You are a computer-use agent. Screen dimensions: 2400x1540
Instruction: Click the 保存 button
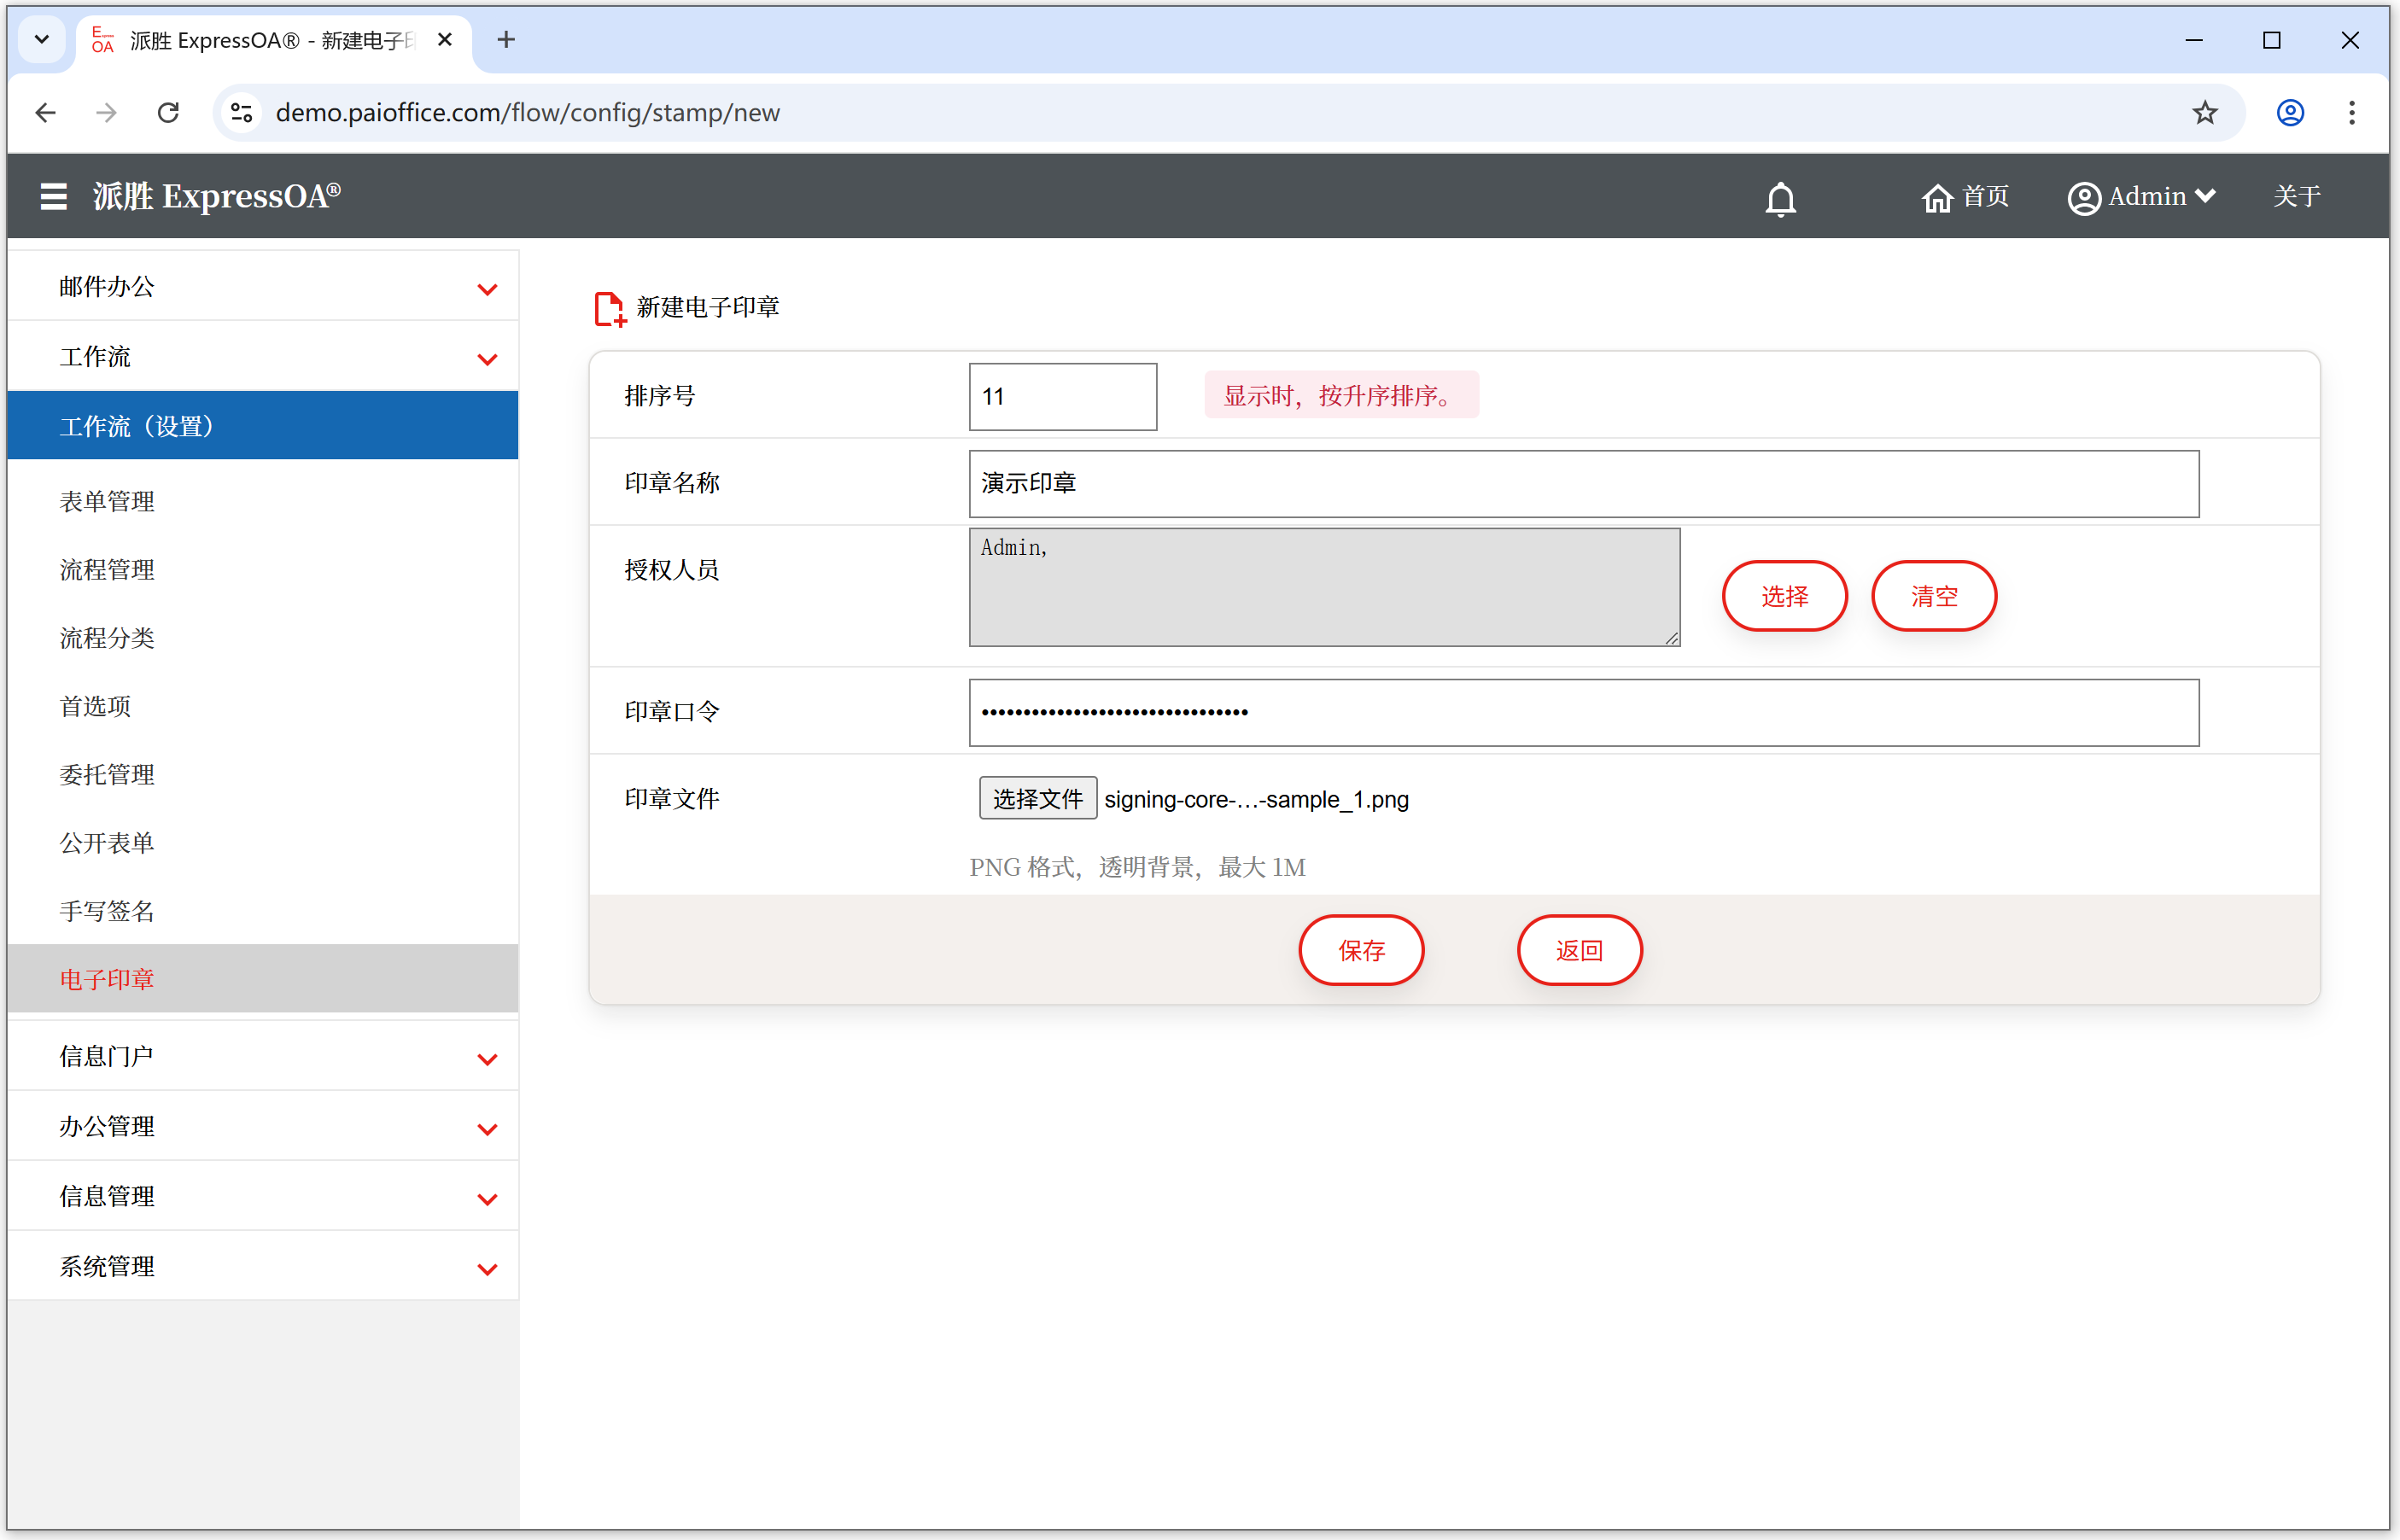coord(1361,950)
